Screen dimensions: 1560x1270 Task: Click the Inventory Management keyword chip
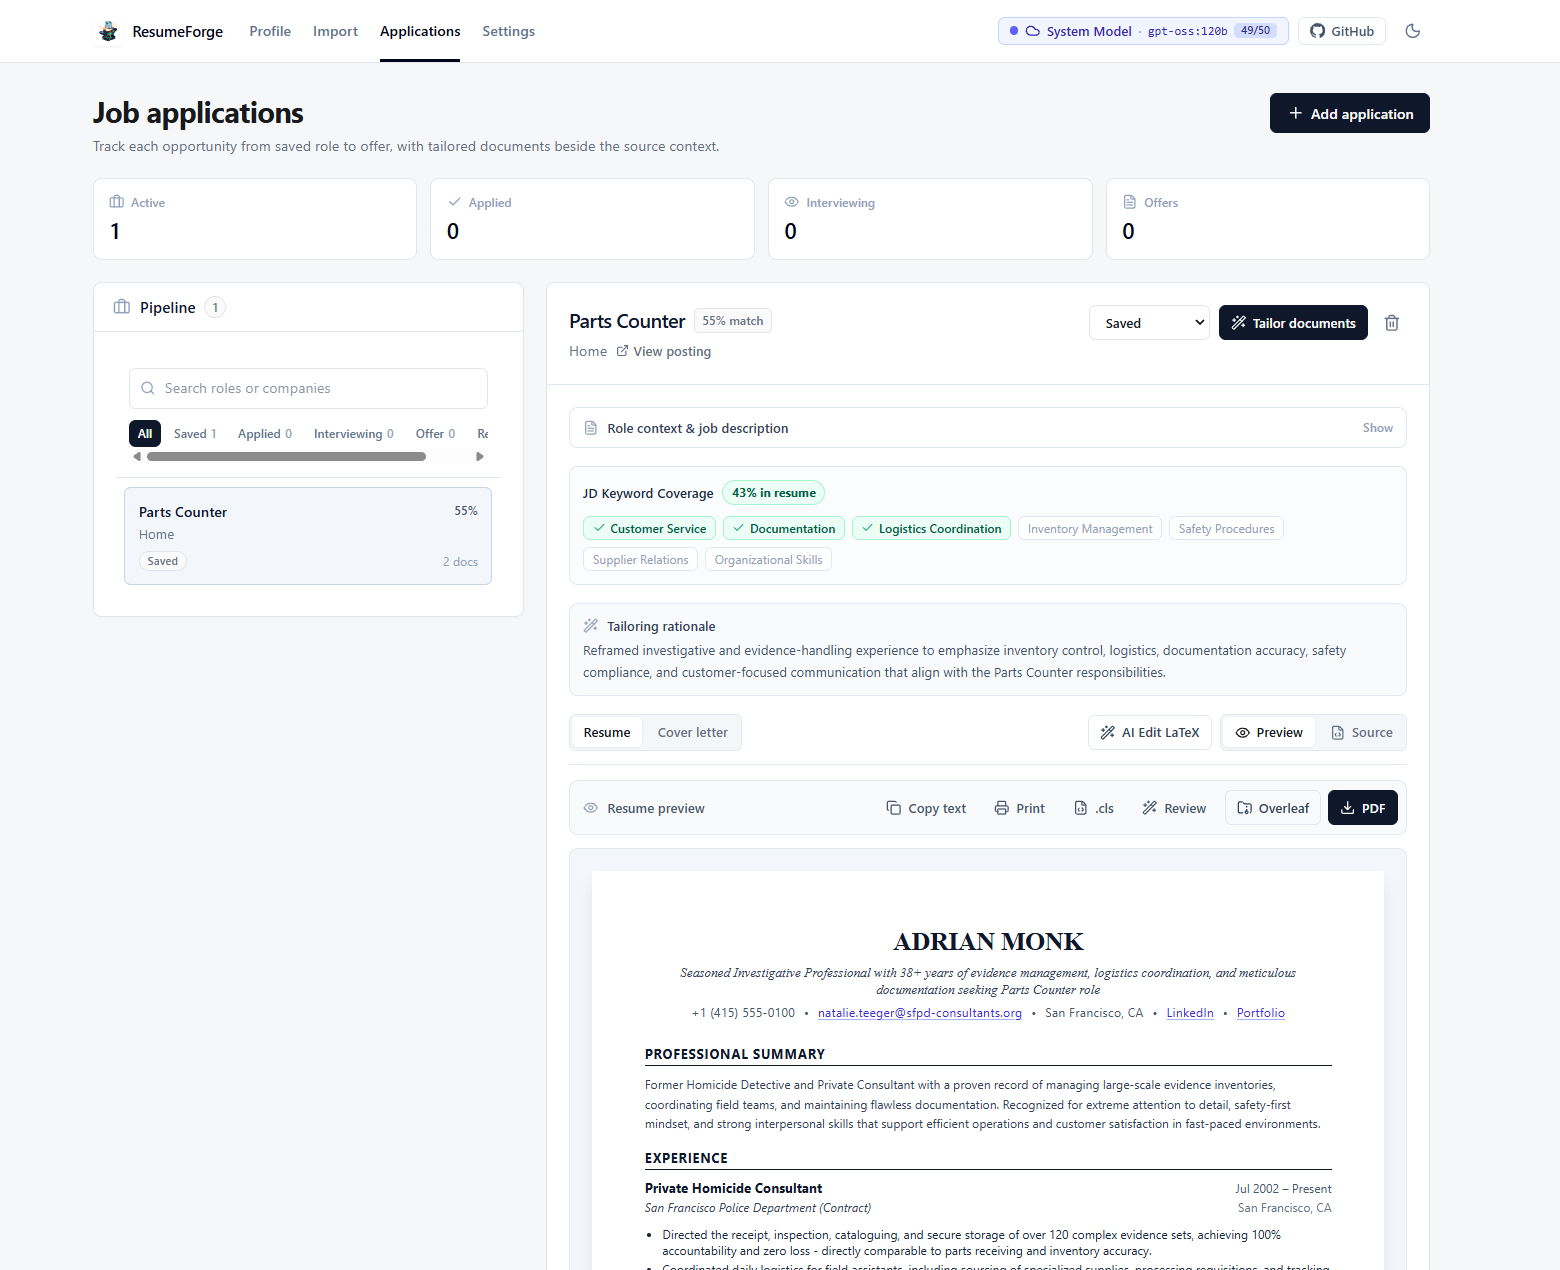pos(1090,528)
